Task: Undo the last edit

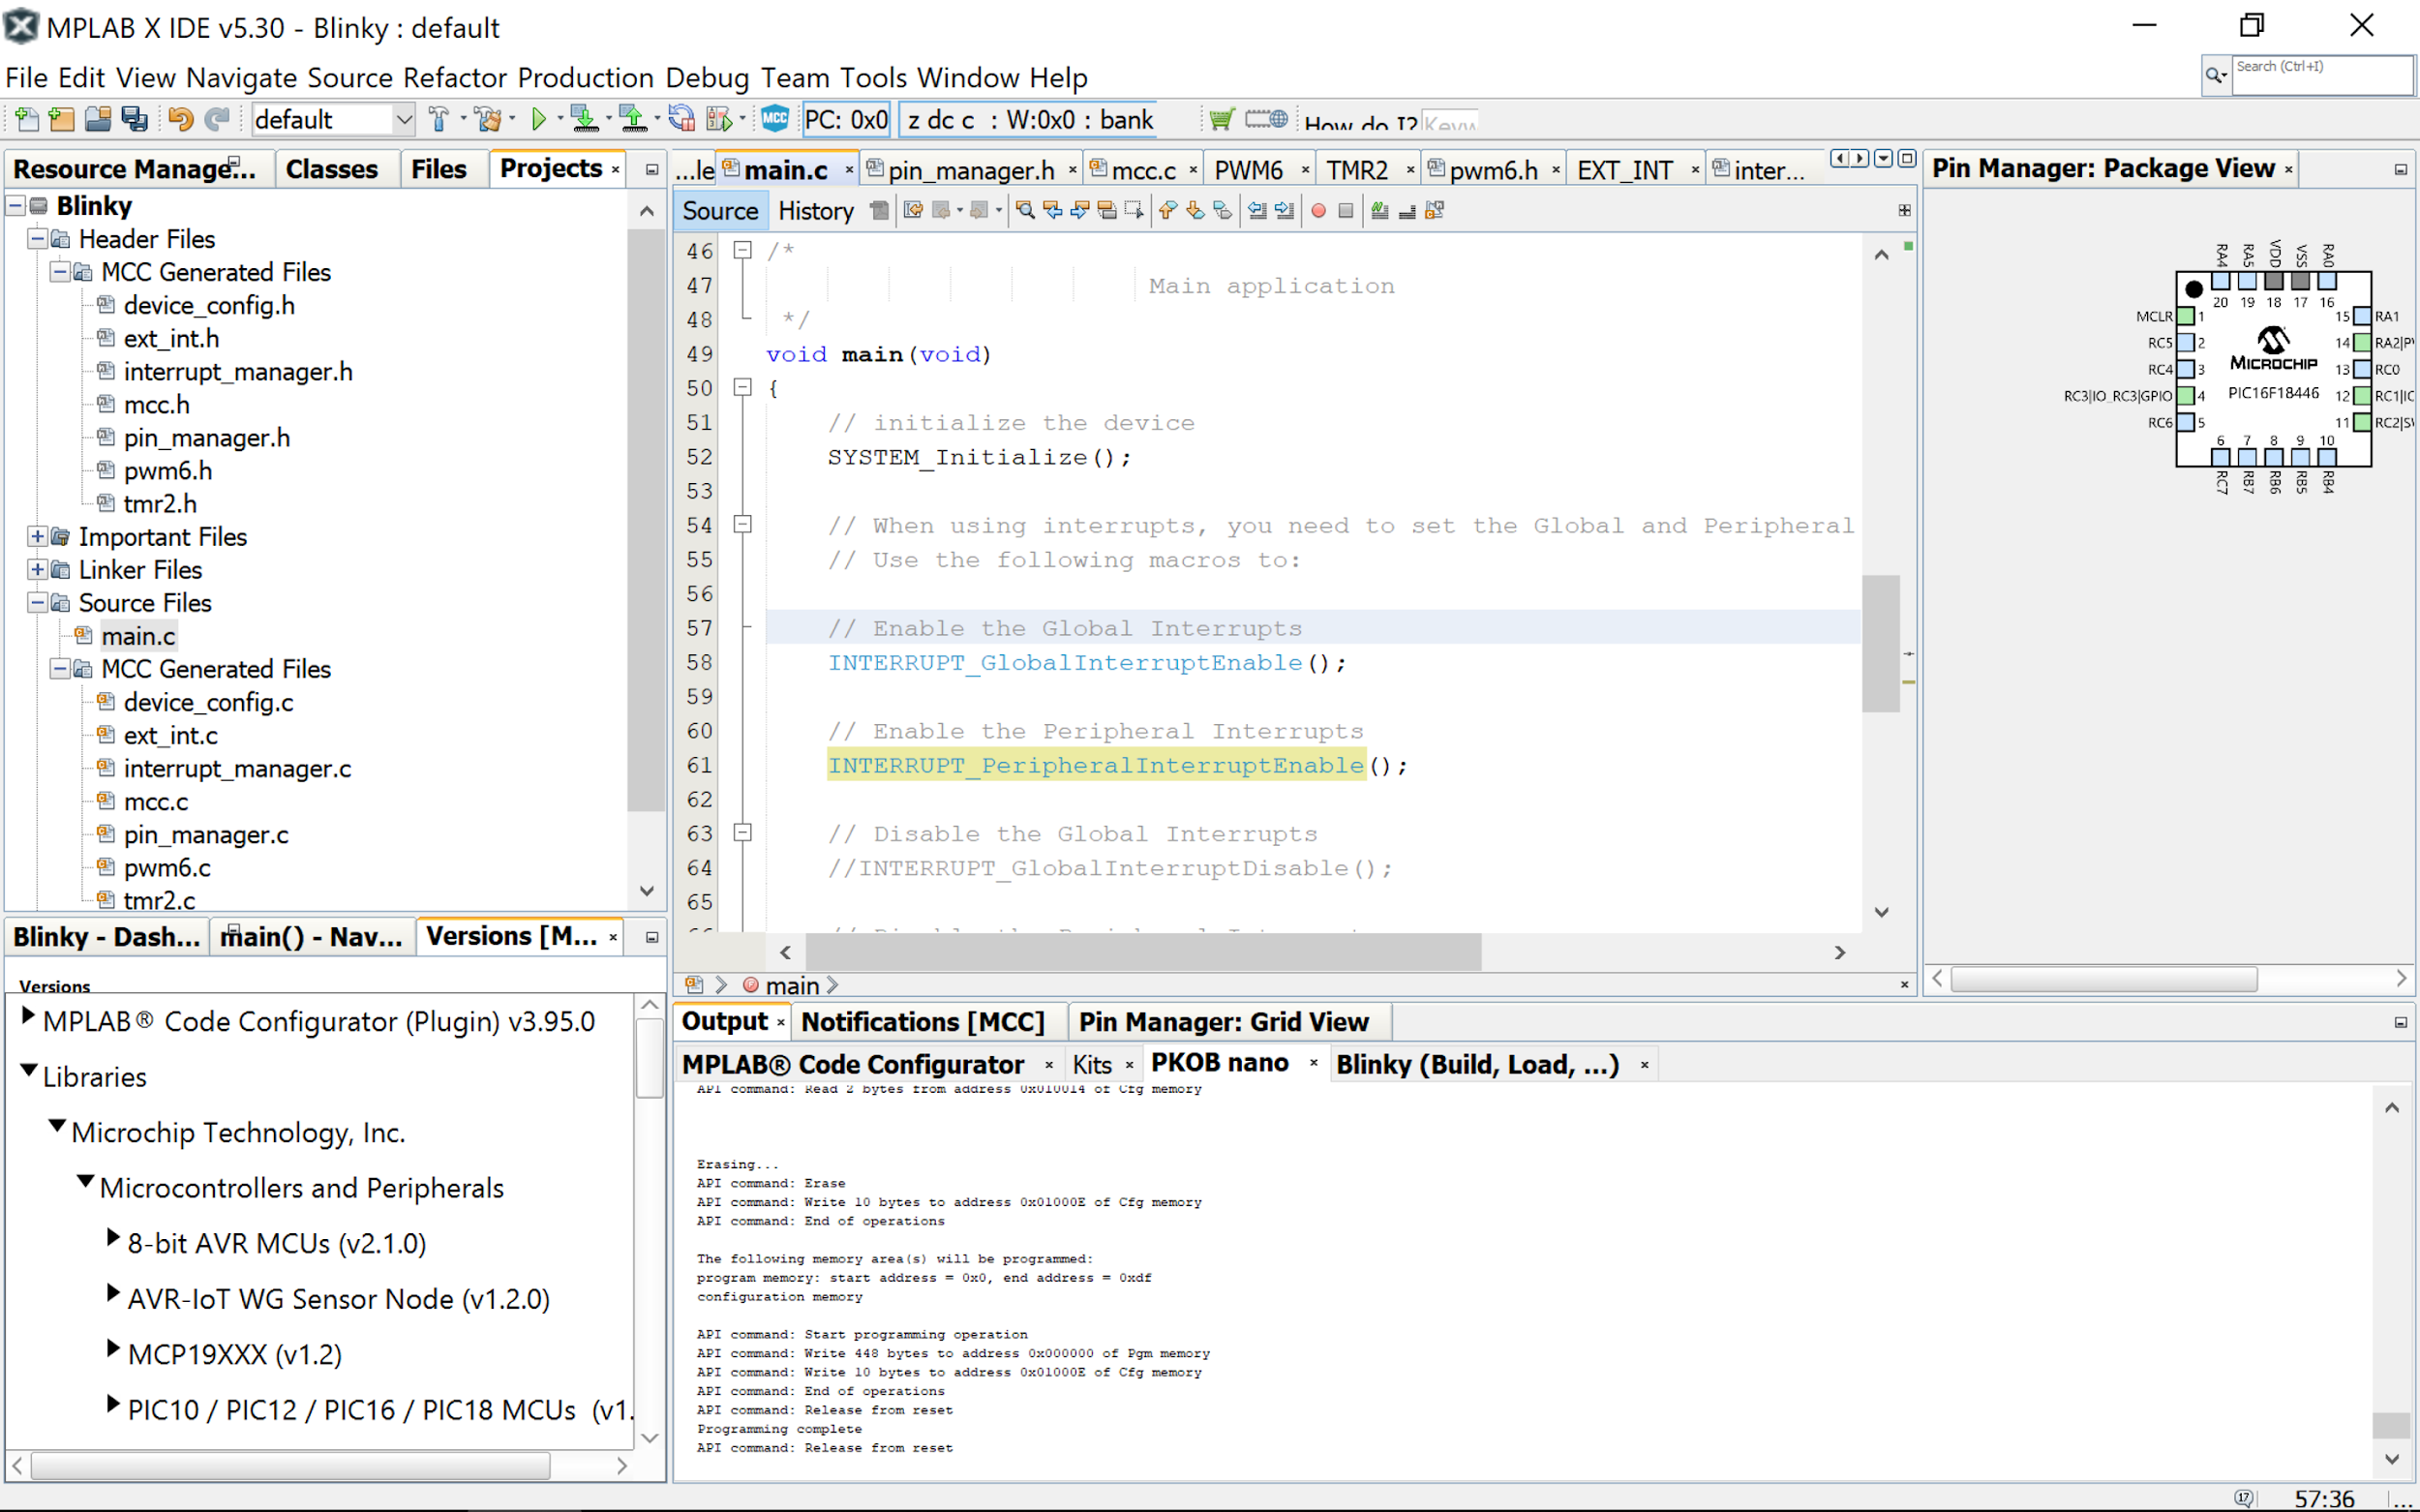Action: (180, 120)
